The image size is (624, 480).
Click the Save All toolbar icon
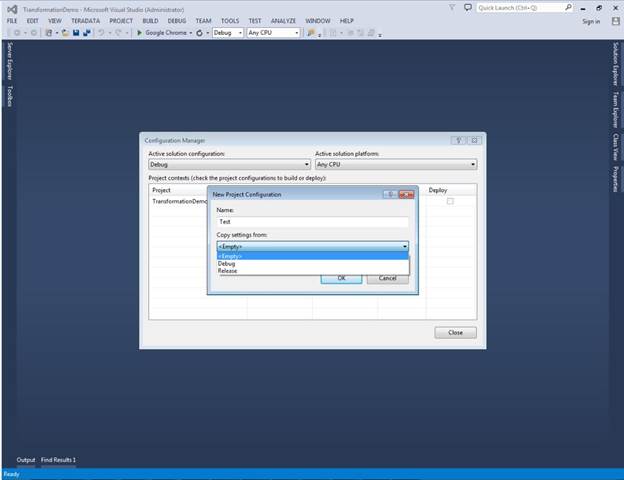click(x=87, y=33)
